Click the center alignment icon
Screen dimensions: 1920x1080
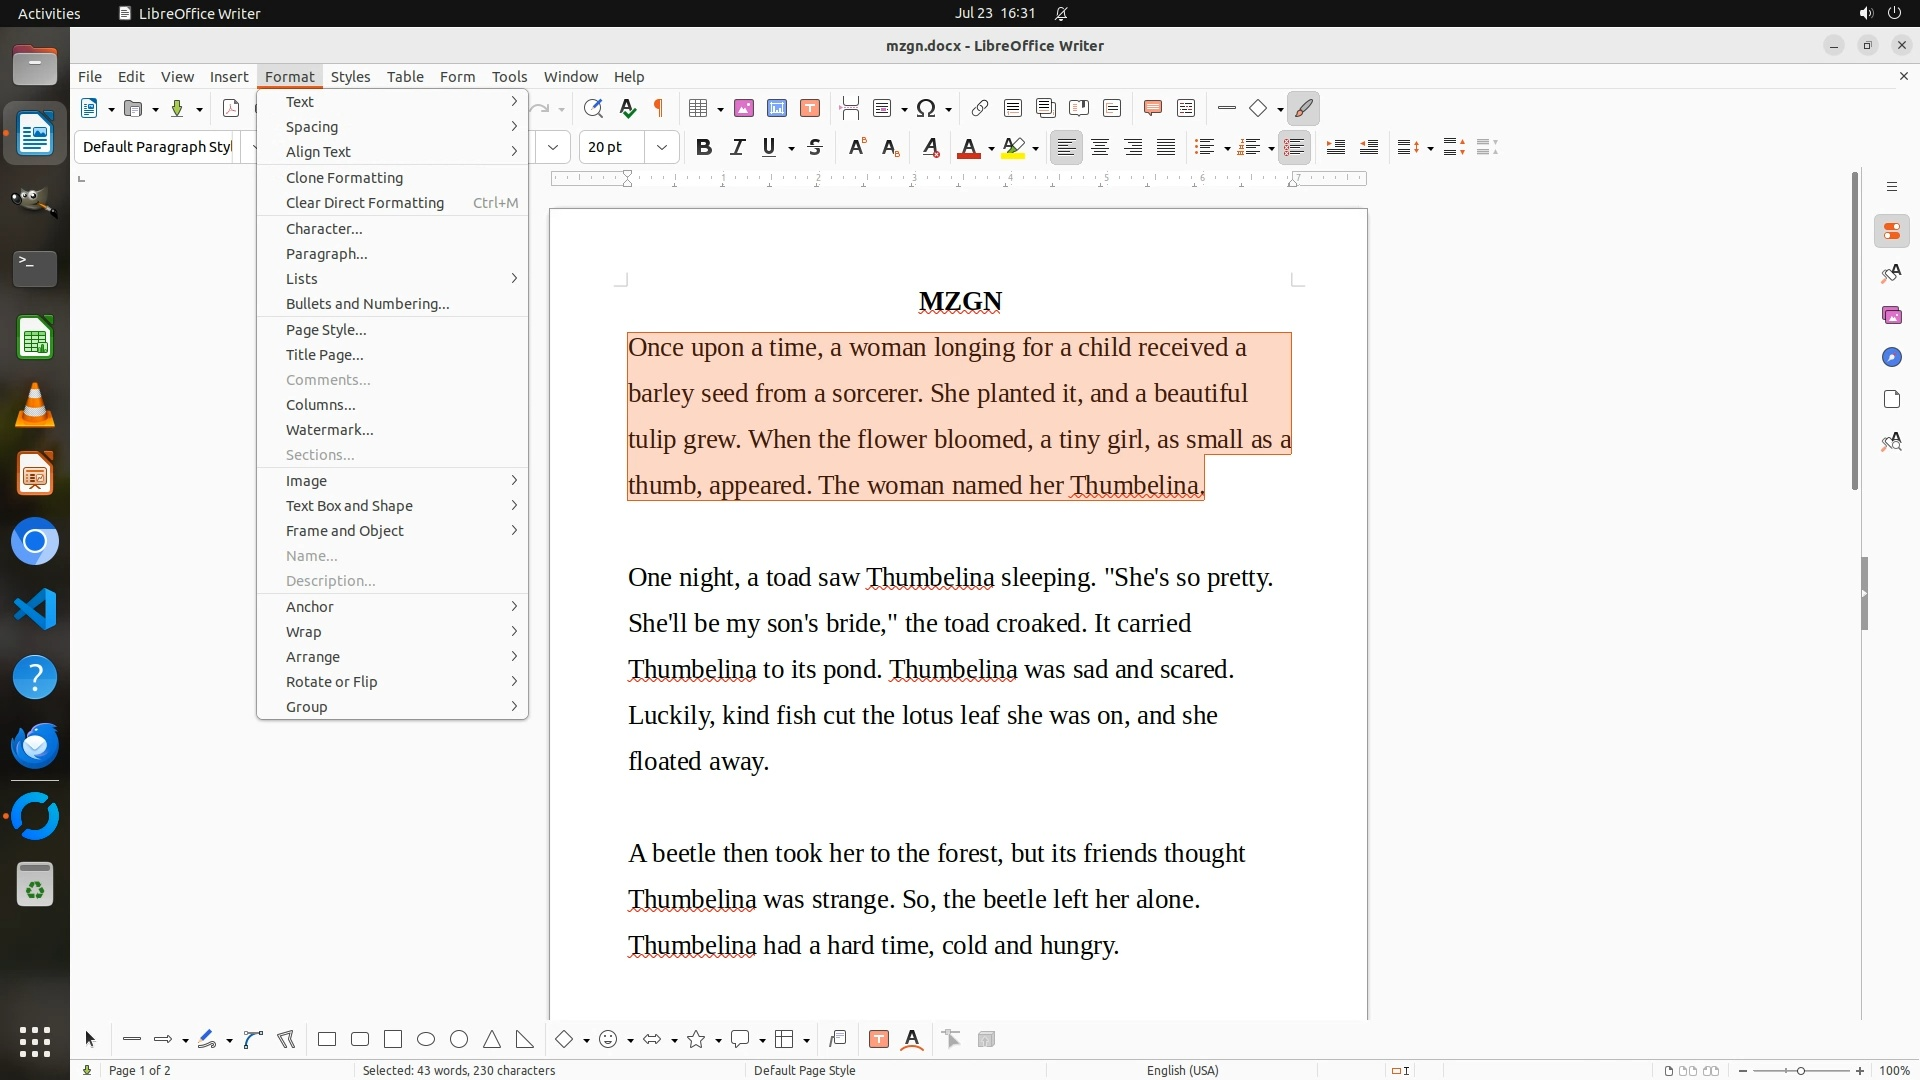tap(1100, 147)
